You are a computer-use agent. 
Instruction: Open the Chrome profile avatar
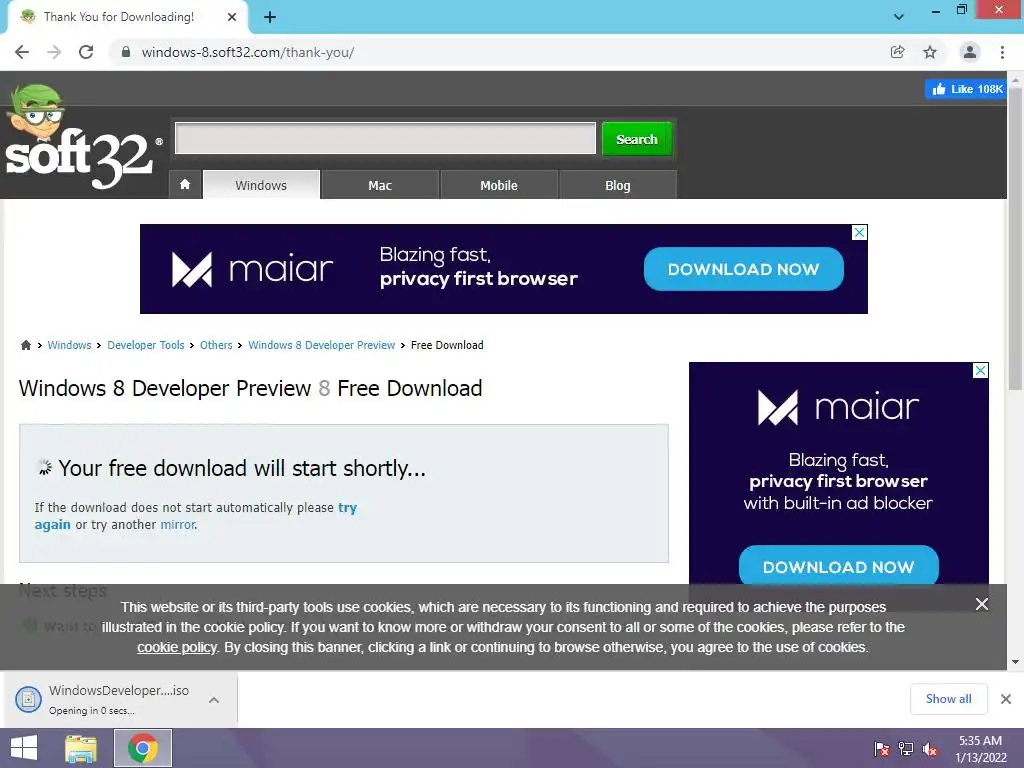970,52
